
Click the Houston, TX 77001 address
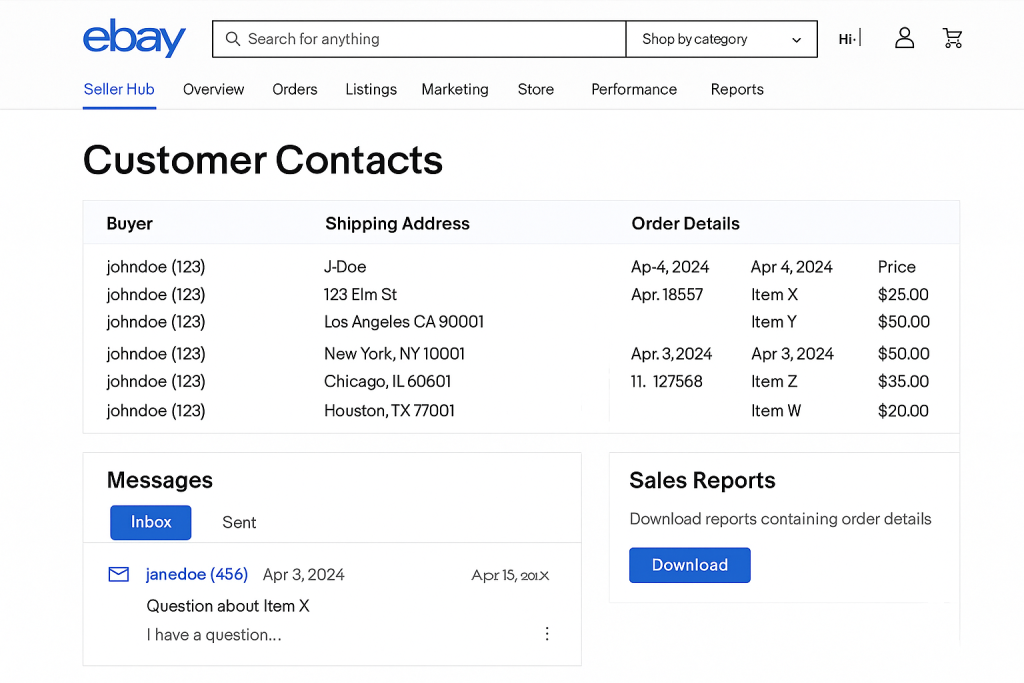click(x=389, y=411)
